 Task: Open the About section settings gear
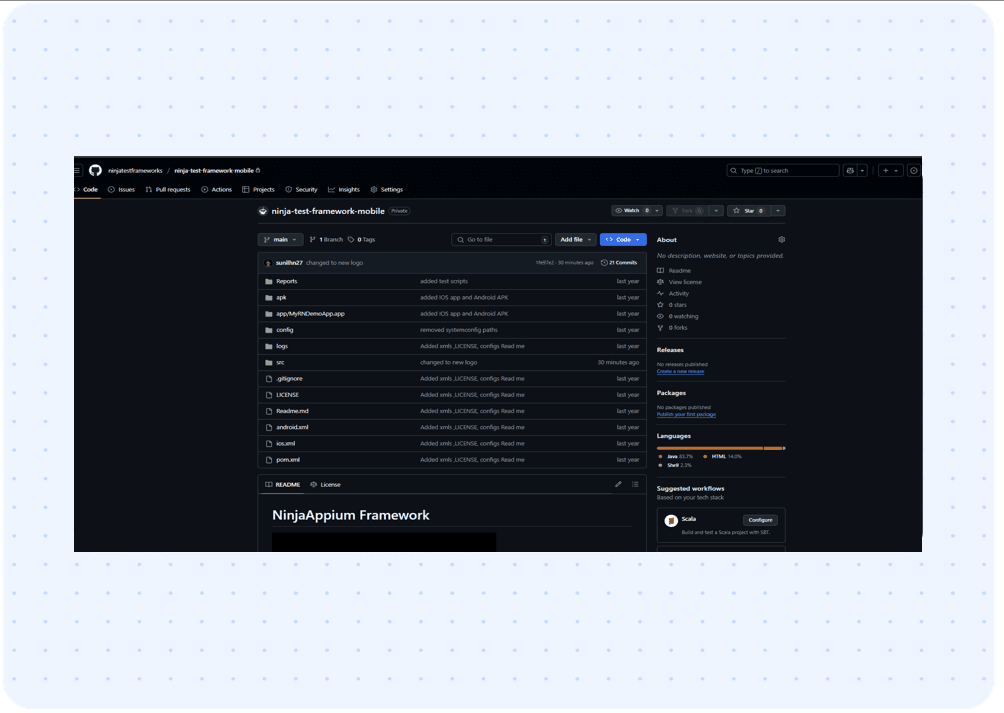click(782, 239)
